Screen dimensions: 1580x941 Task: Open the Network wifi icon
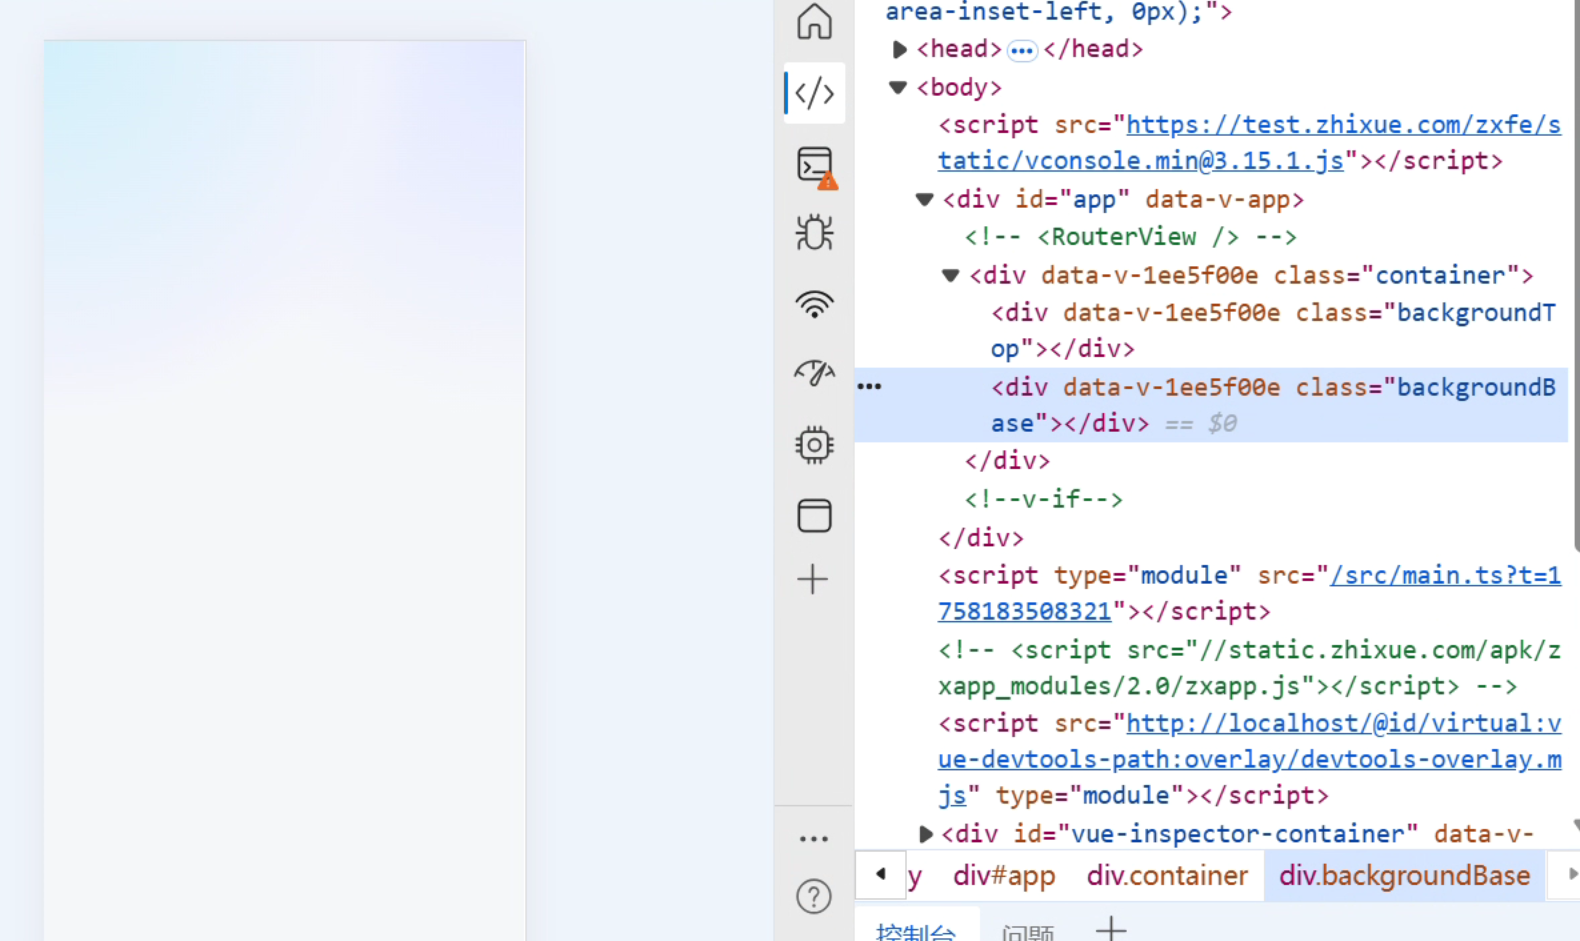point(814,303)
